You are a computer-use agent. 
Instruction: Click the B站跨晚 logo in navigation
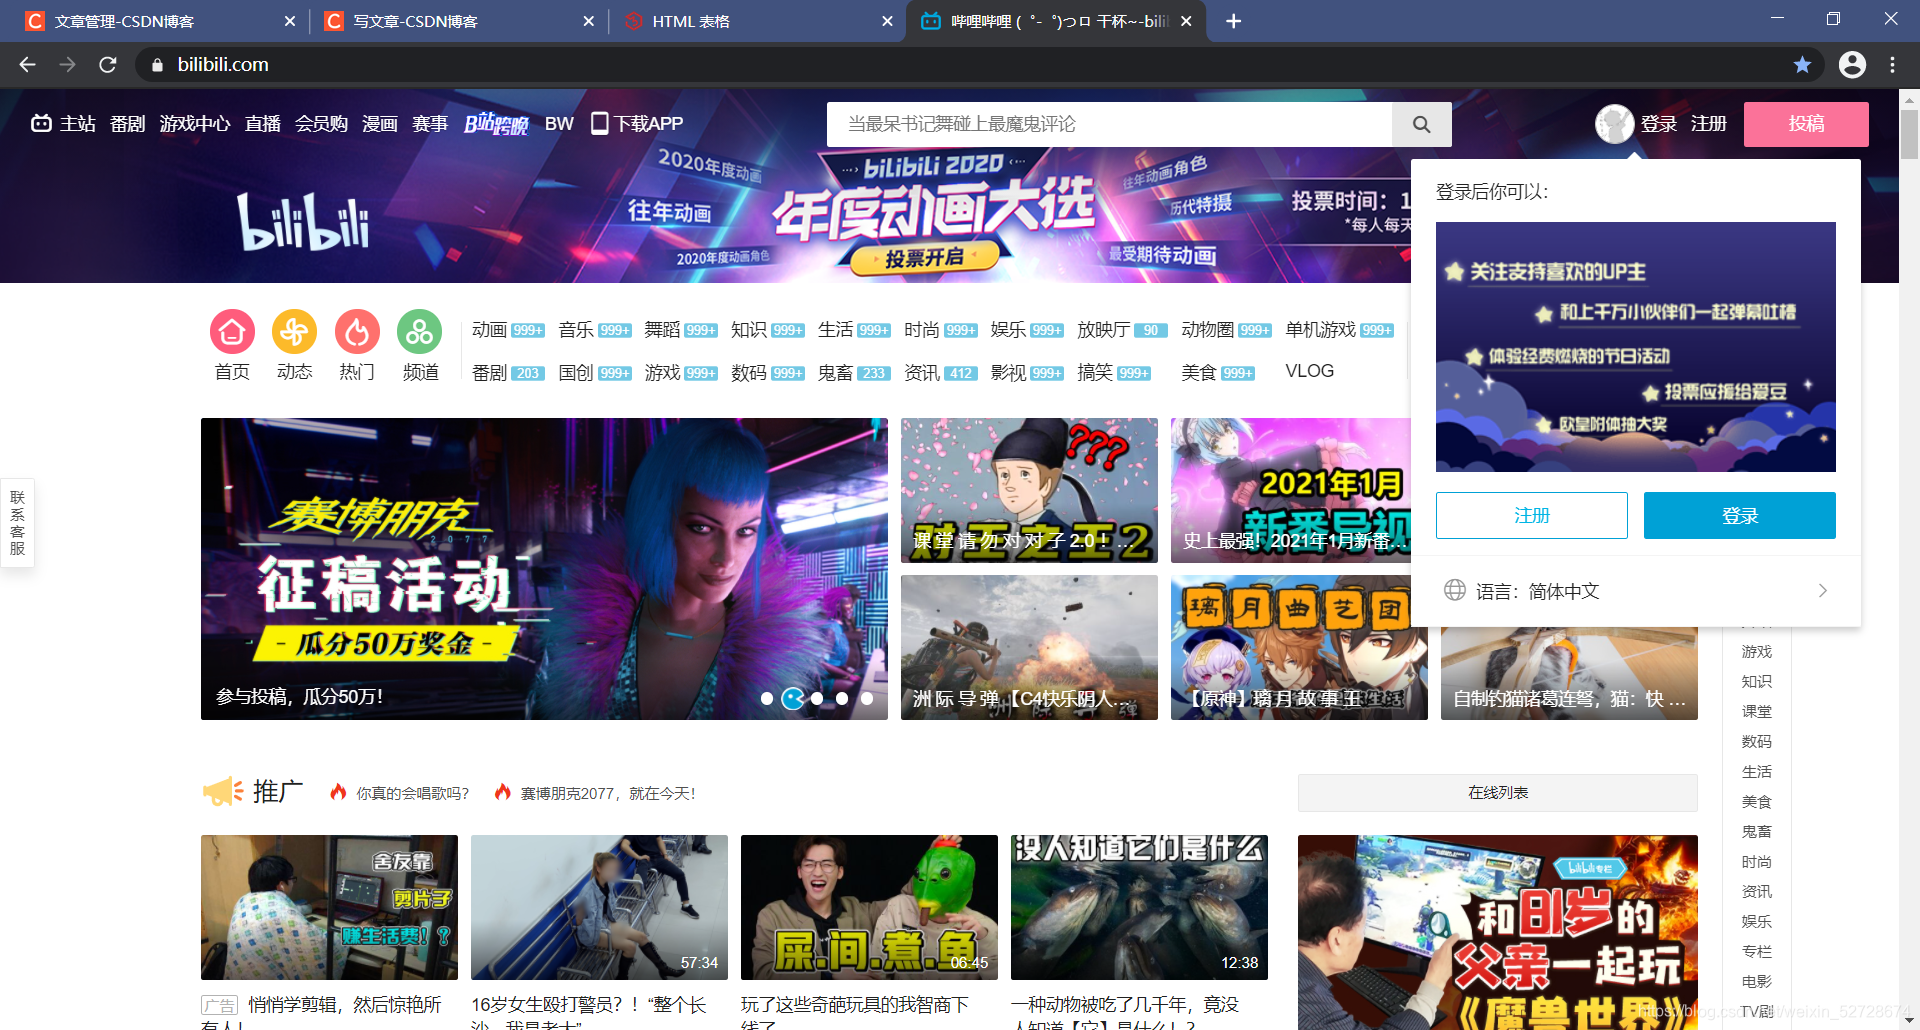click(496, 124)
